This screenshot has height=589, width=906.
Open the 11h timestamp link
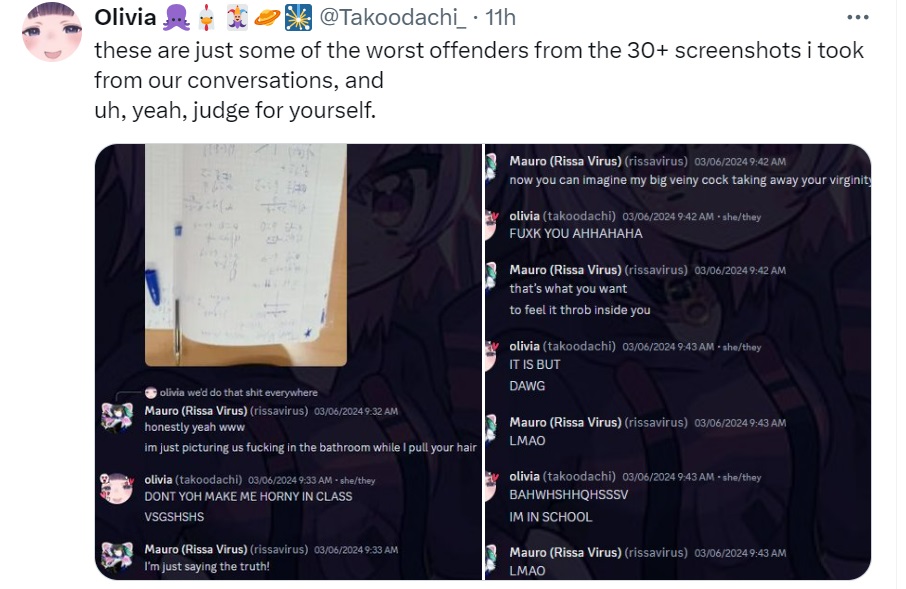[500, 17]
